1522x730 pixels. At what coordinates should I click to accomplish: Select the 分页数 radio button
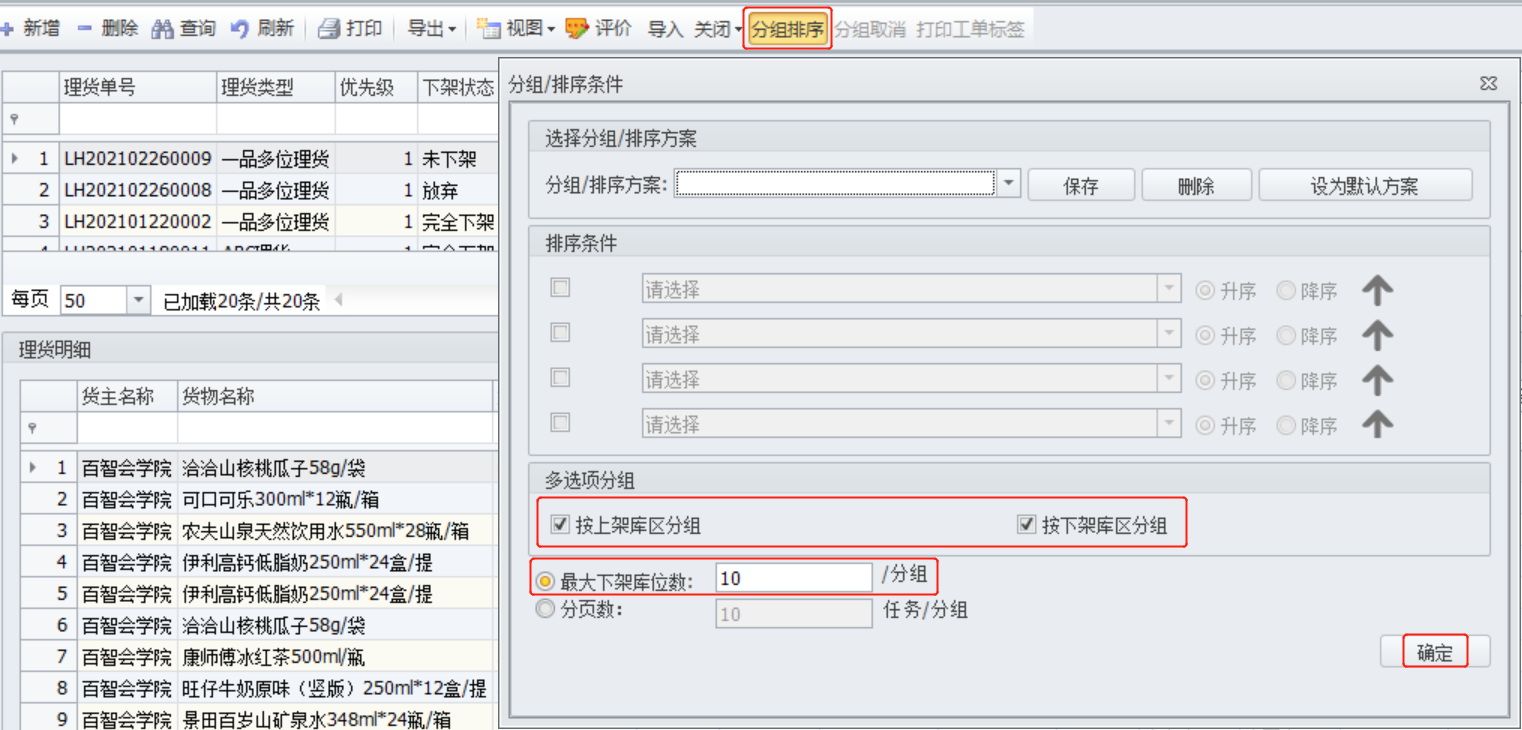pyautogui.click(x=545, y=609)
